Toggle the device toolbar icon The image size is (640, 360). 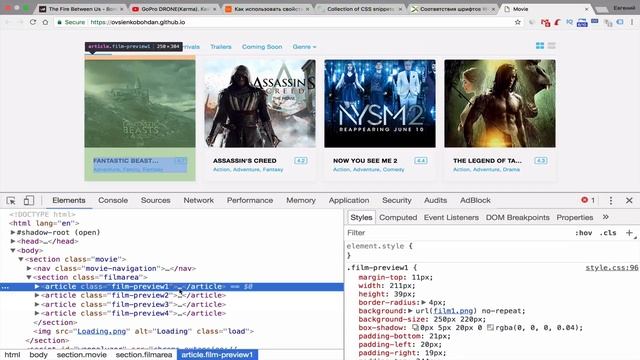[29, 200]
